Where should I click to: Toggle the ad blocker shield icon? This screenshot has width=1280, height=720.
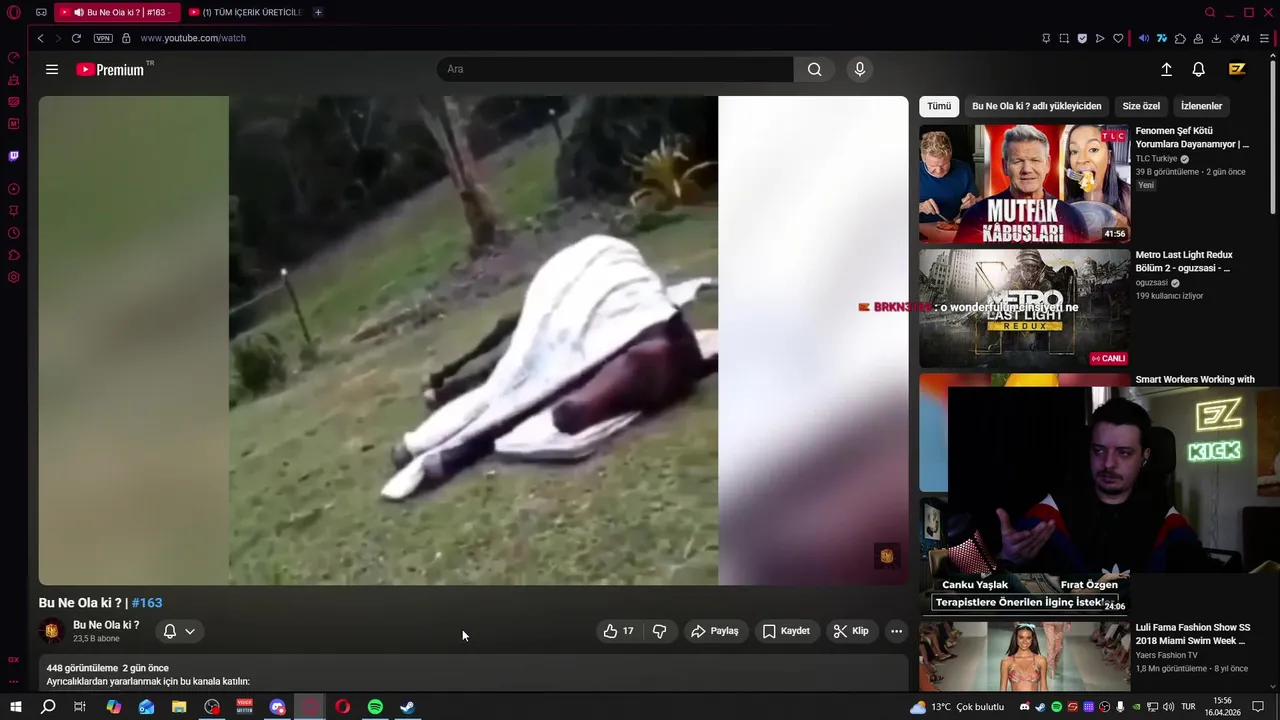point(1082,38)
